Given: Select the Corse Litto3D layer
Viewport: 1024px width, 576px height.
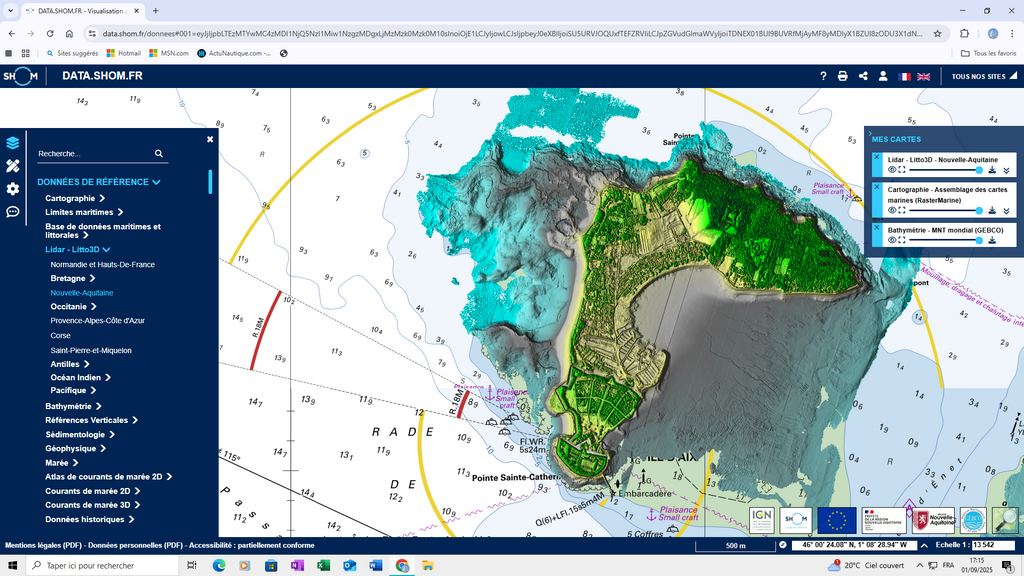Looking at the screenshot, I should coord(60,336).
